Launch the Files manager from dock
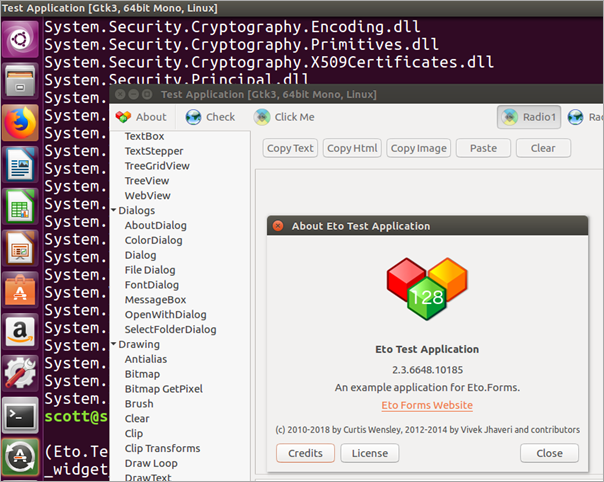This screenshot has width=604, height=482. pos(20,80)
